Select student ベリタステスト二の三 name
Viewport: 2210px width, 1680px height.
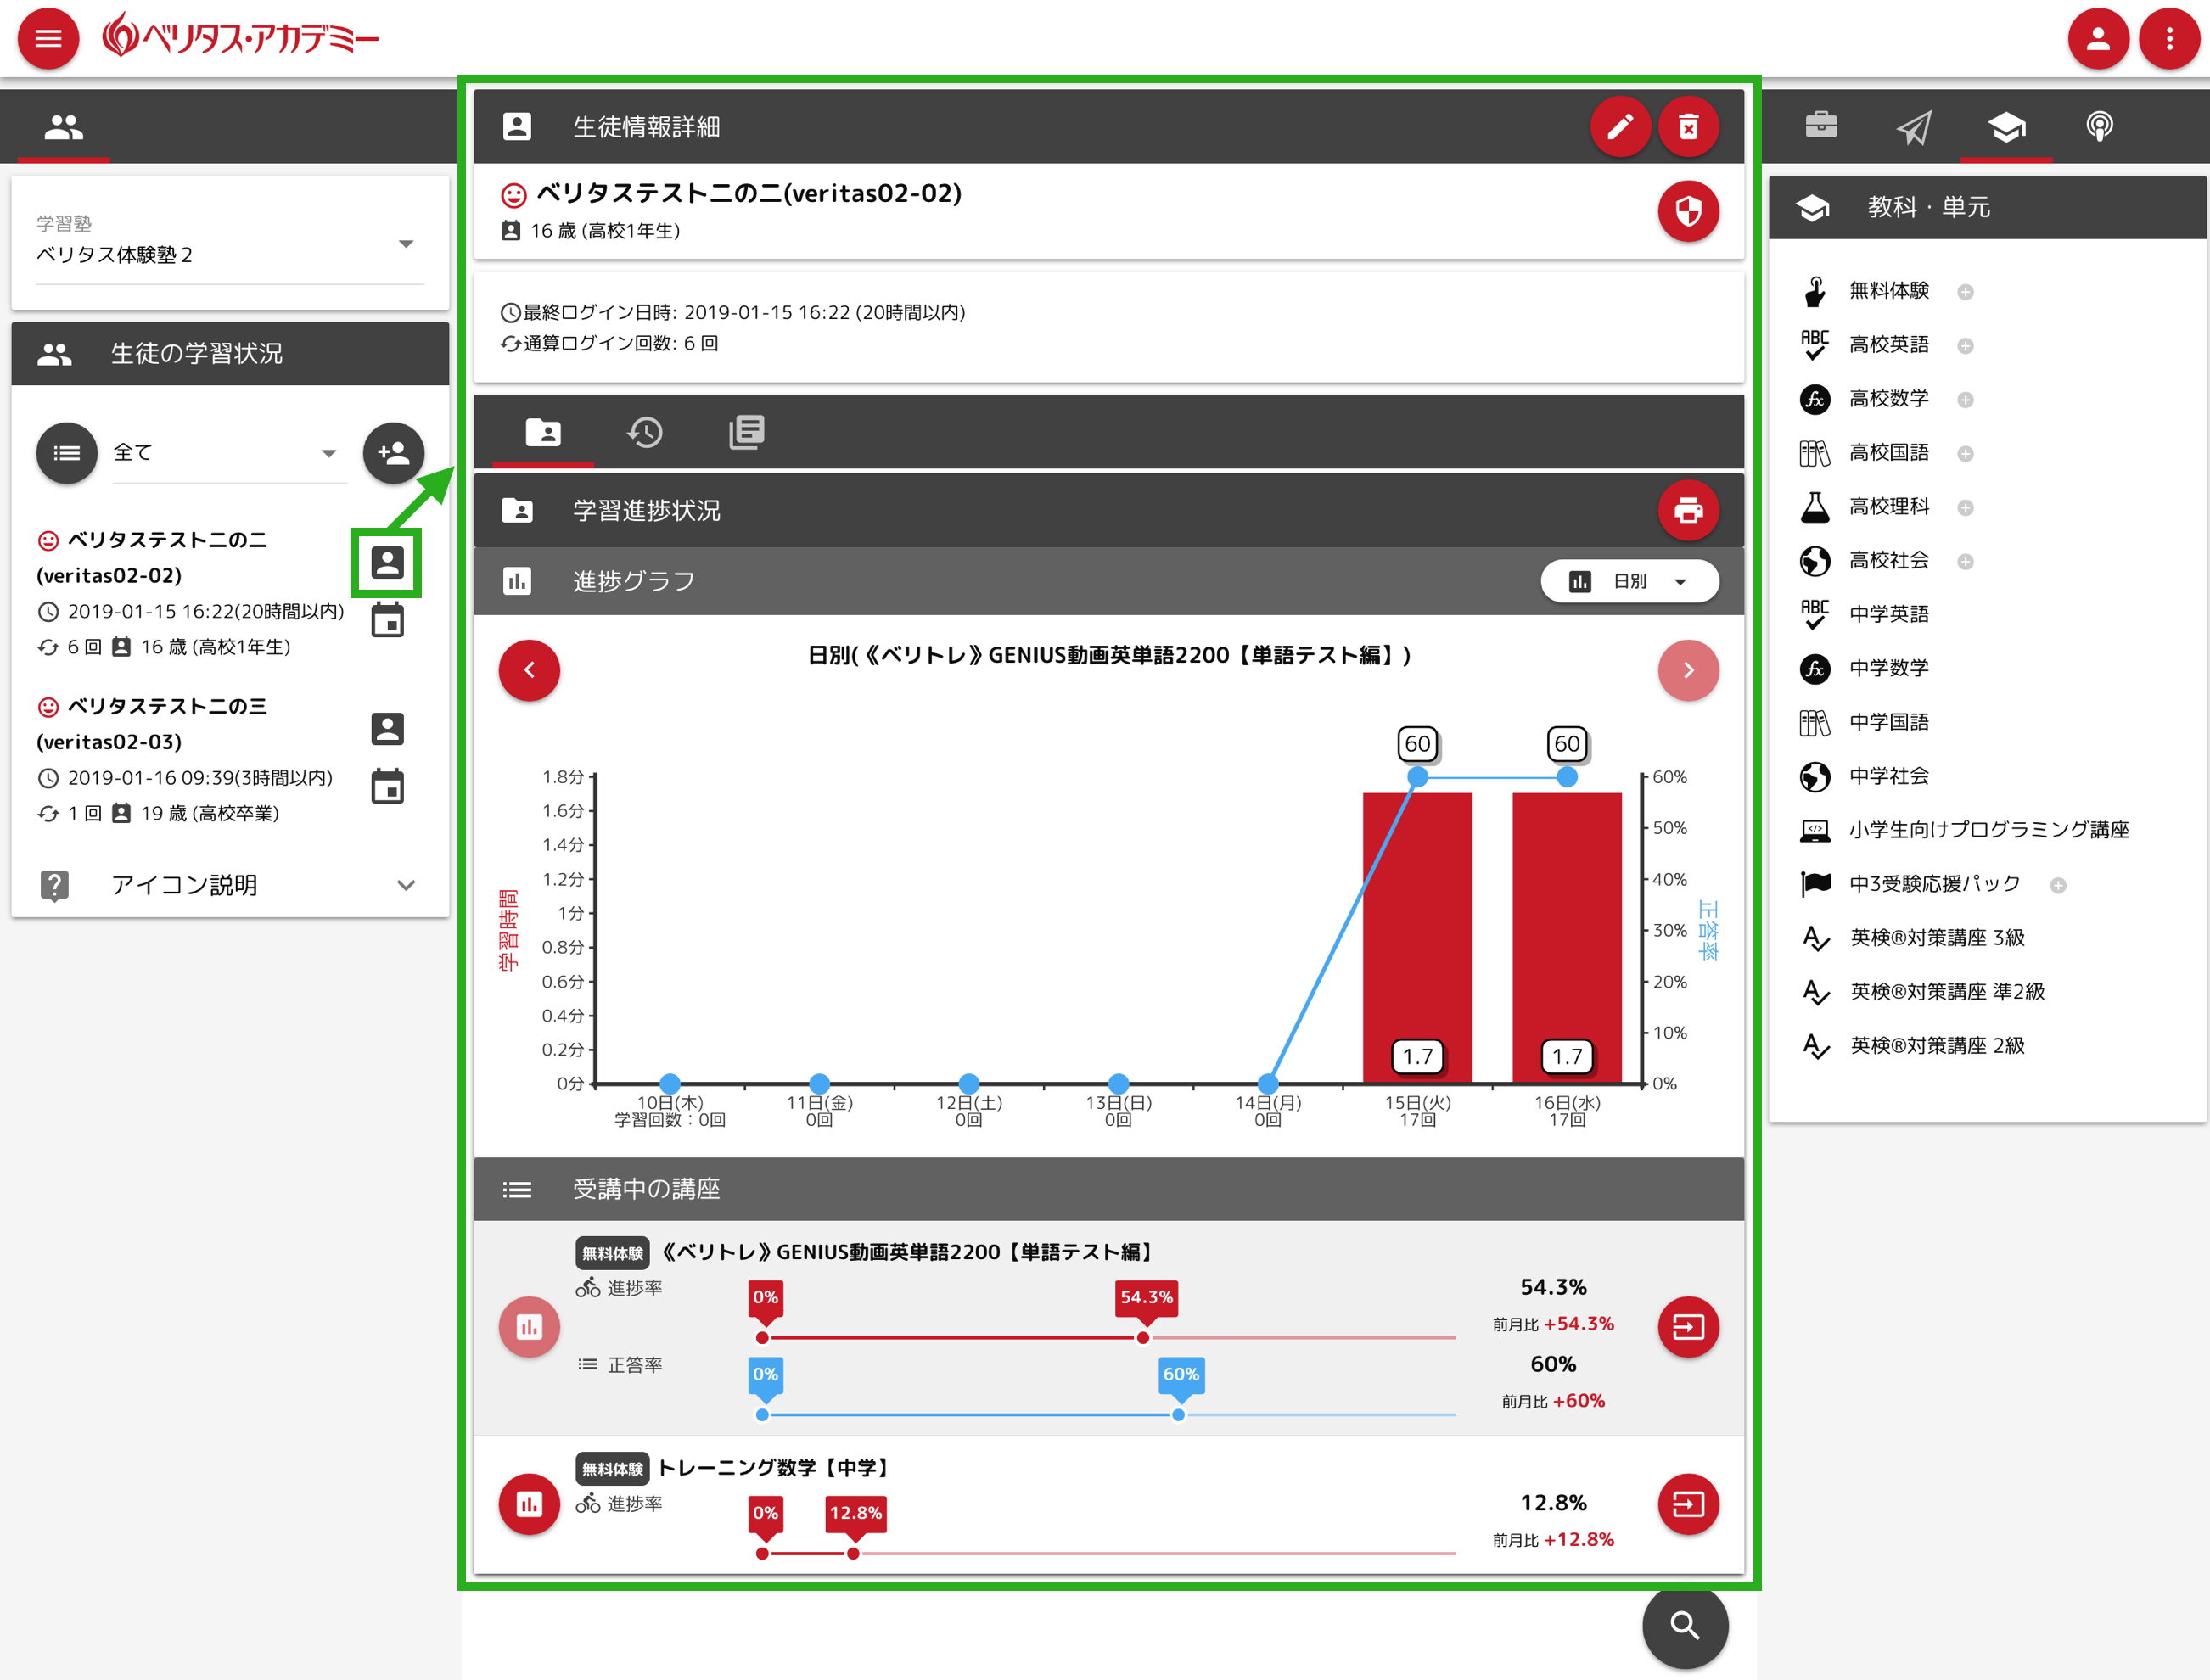tap(167, 707)
